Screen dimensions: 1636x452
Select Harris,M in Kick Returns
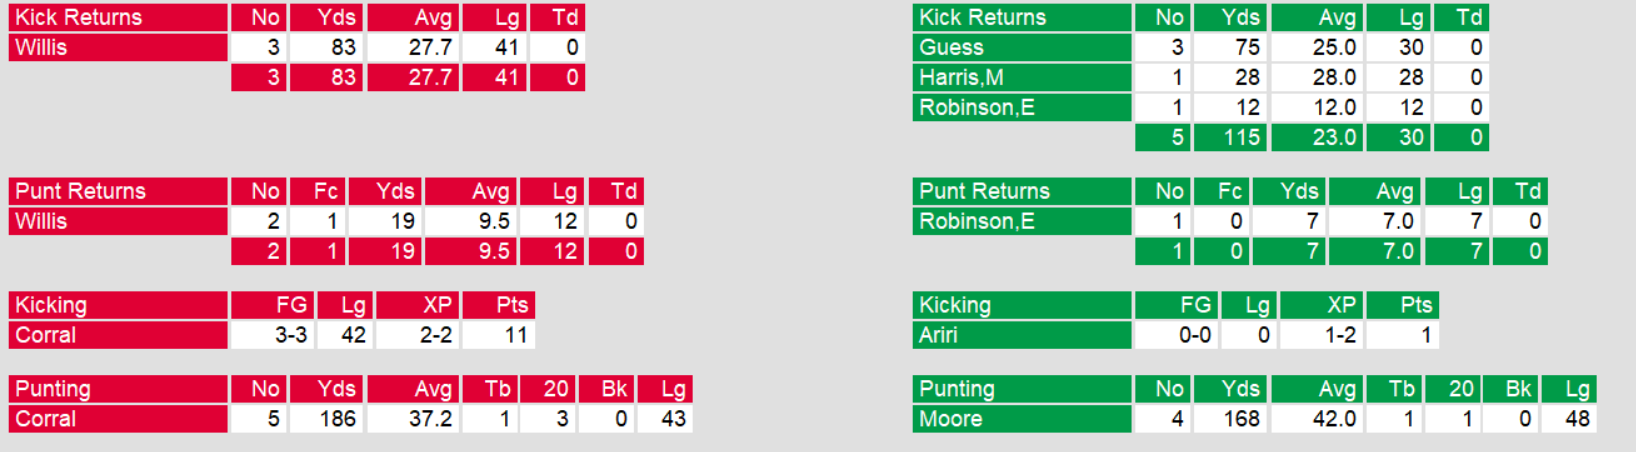pos(1021,77)
